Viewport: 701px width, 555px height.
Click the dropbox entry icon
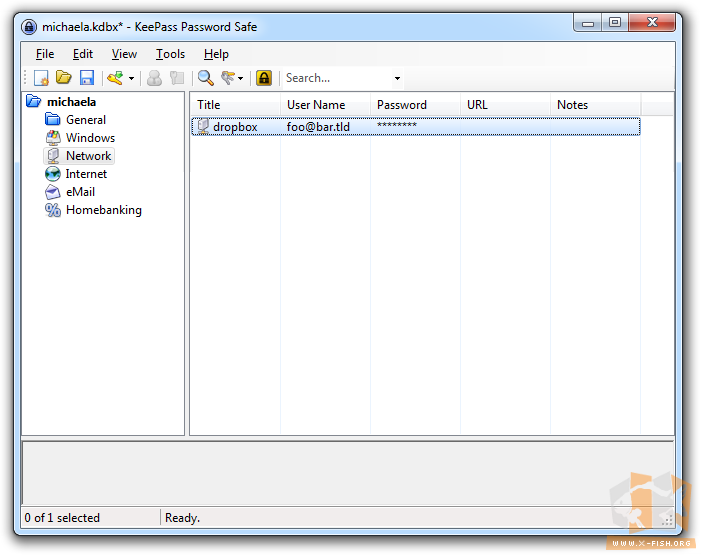203,127
